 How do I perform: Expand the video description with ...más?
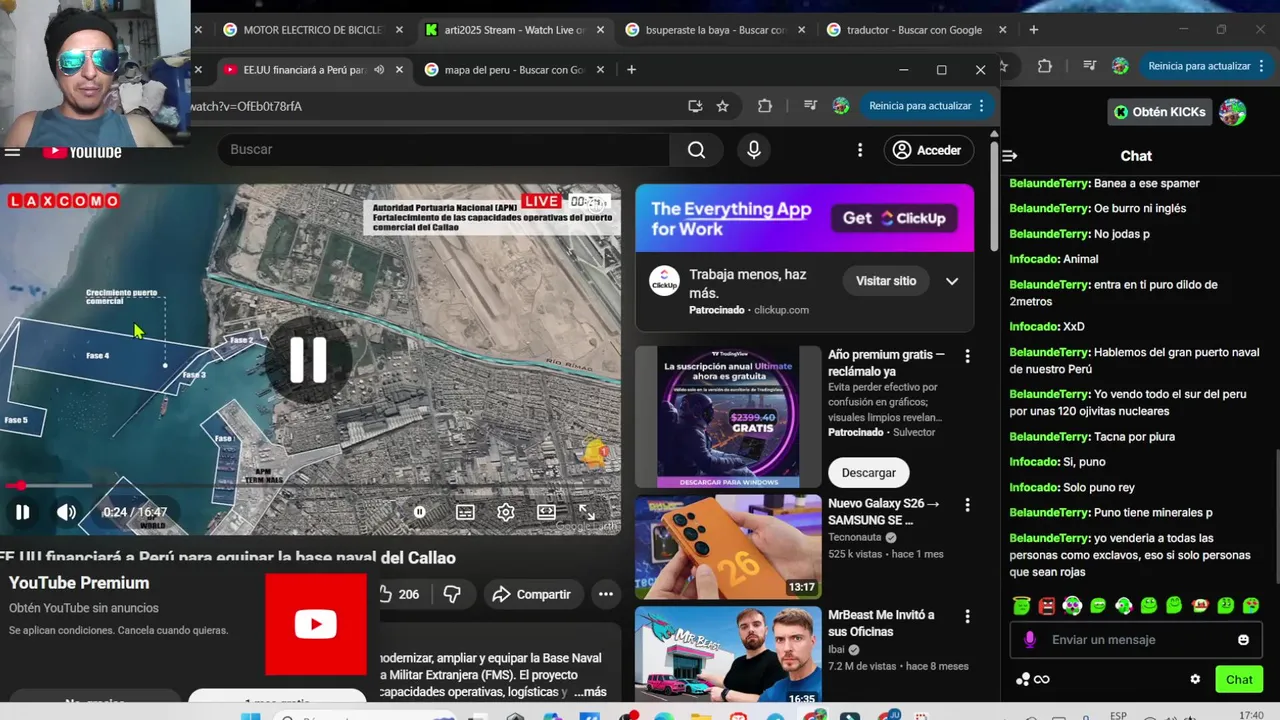[x=590, y=692]
